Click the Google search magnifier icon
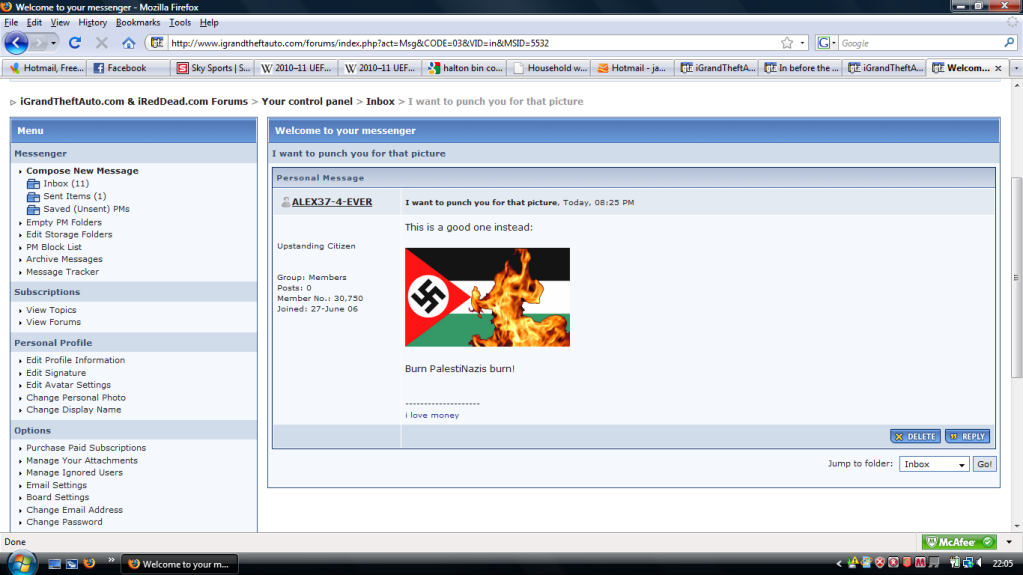The image size is (1023, 575). 1009,43
